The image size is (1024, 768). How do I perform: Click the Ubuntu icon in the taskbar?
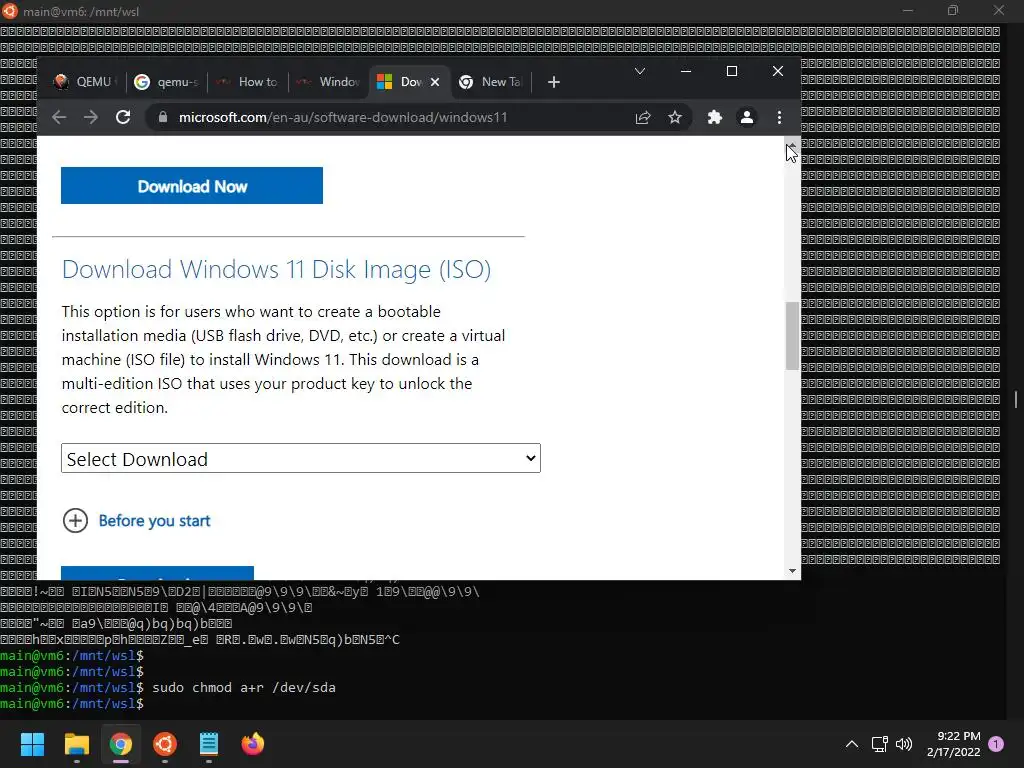pyautogui.click(x=165, y=744)
